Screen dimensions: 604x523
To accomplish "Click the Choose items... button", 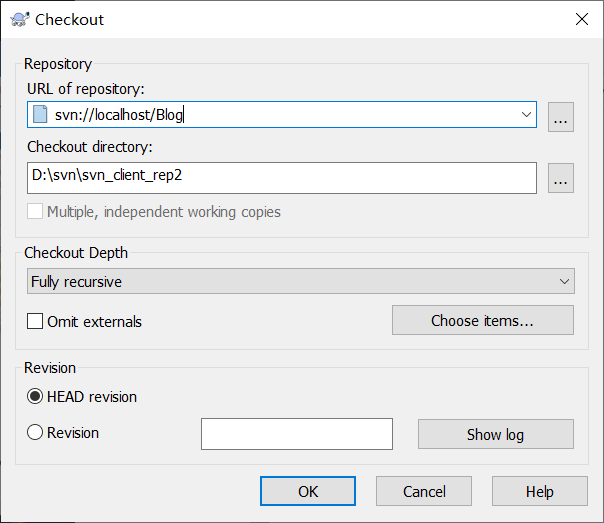I will pos(483,320).
